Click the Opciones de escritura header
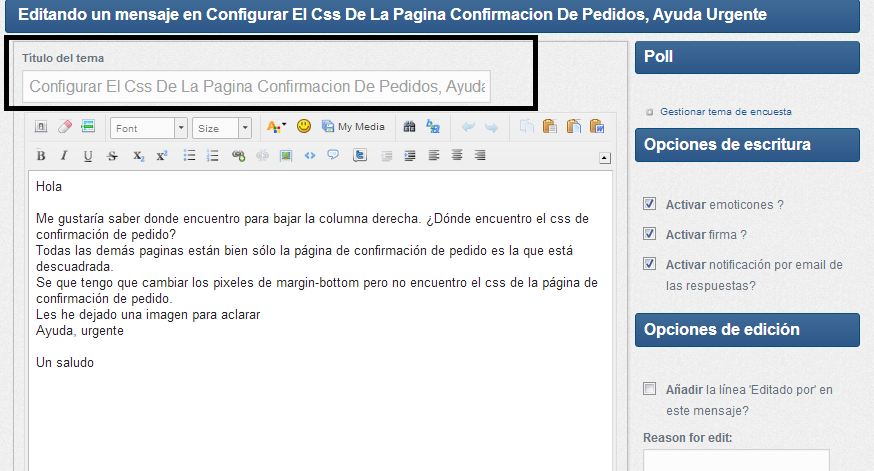Image resolution: width=874 pixels, height=471 pixels. tap(747, 145)
